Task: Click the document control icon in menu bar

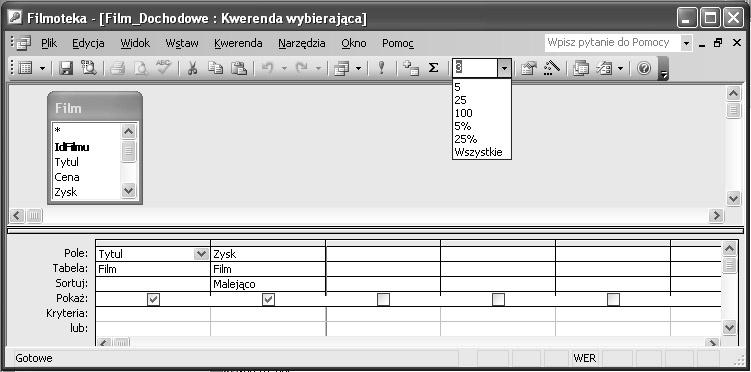Action: pos(23,43)
